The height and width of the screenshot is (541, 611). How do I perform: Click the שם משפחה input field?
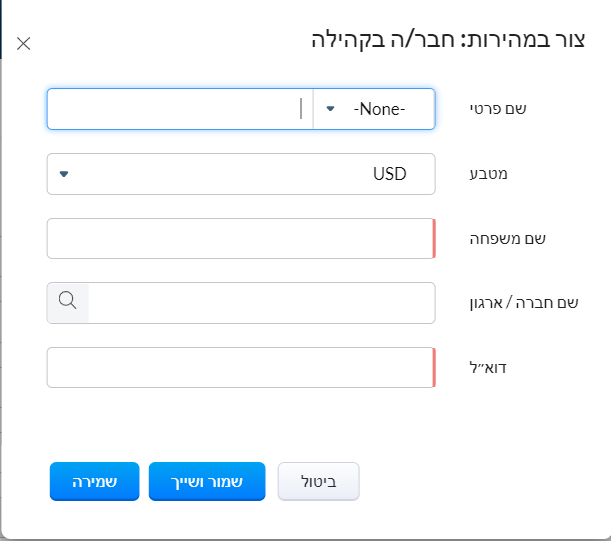pos(241,238)
